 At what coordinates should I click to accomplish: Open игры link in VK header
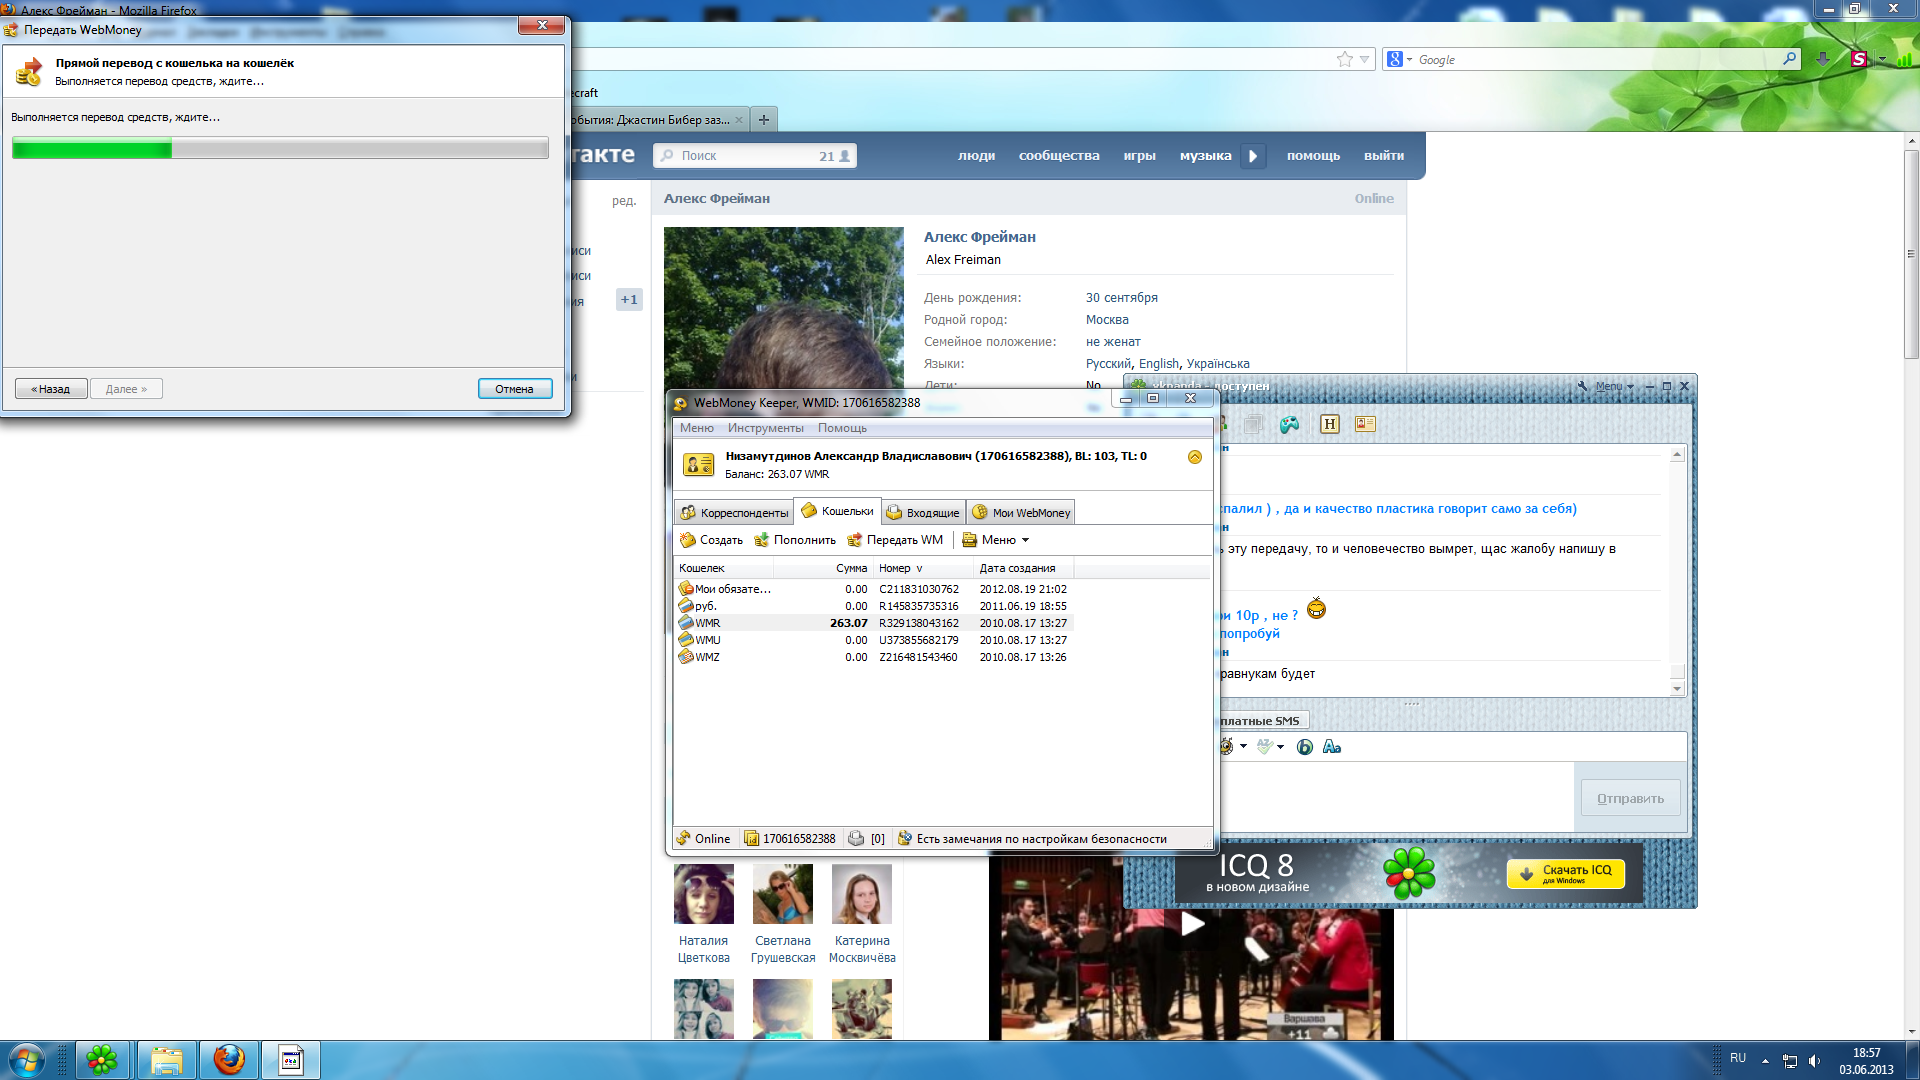click(1139, 156)
